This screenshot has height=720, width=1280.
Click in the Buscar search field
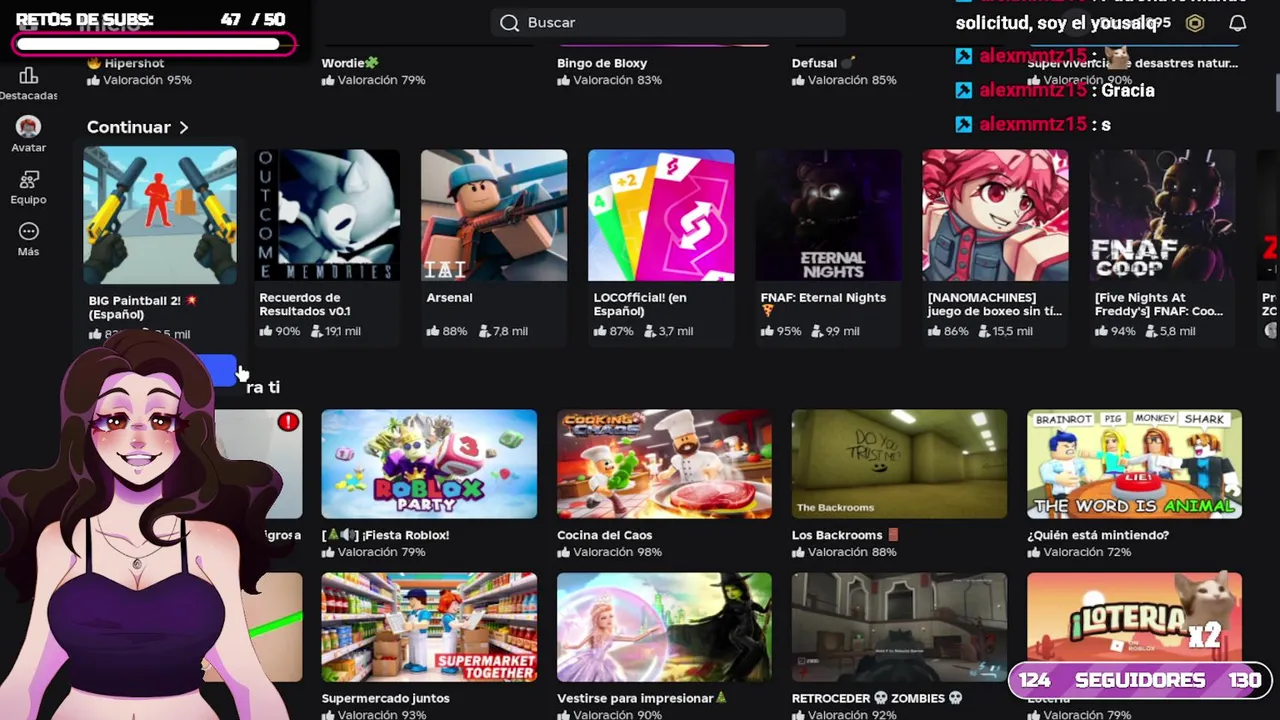(x=668, y=22)
